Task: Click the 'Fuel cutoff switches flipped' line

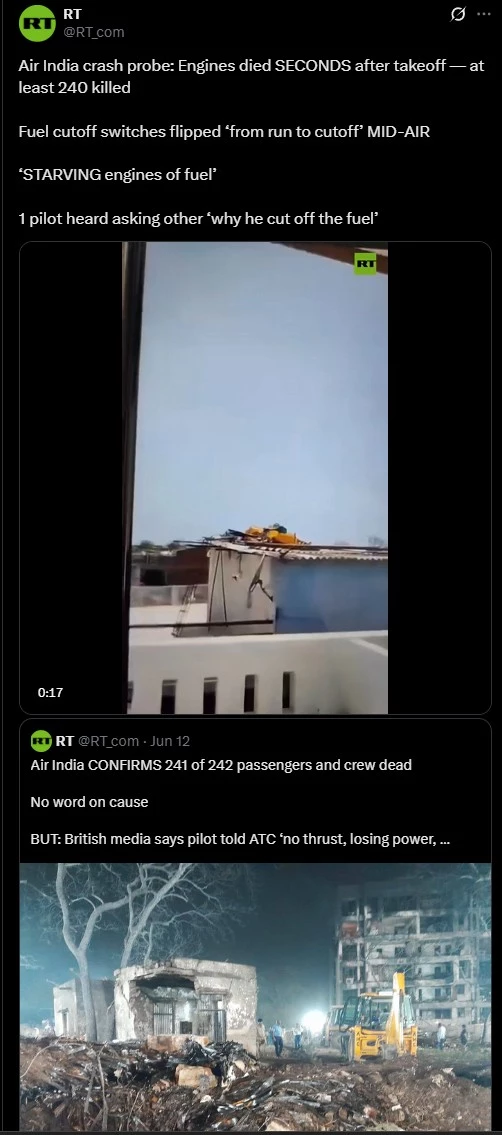Action: tap(224, 132)
